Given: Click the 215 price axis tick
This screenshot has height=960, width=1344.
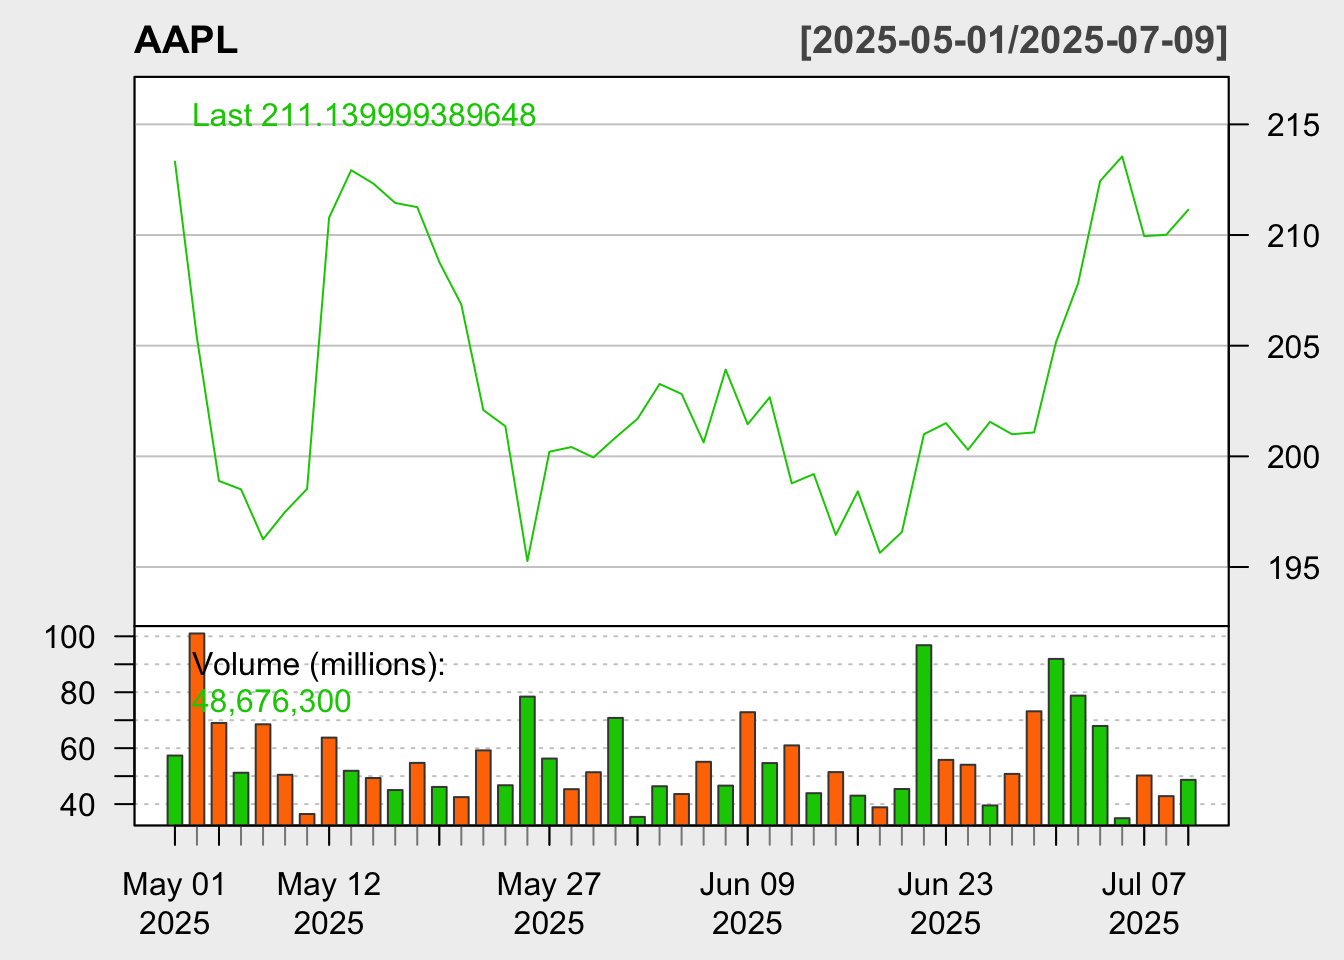Looking at the screenshot, I should coord(1292,126).
